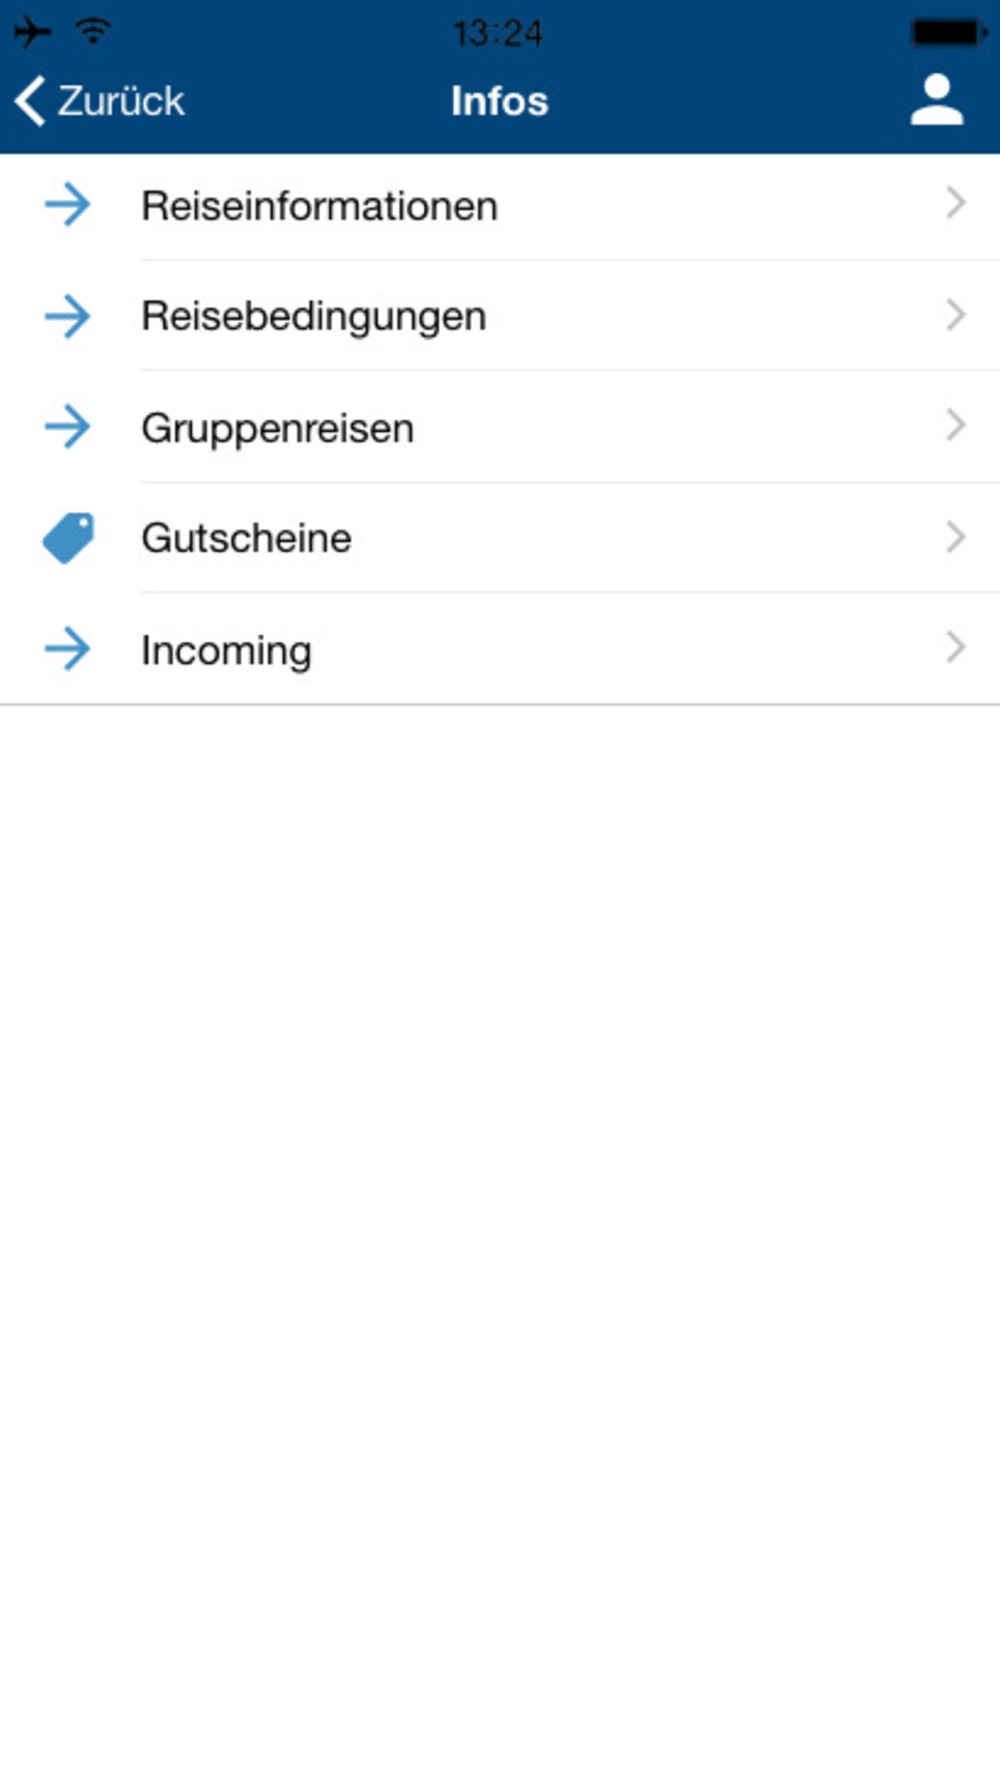Image resolution: width=1000 pixels, height=1778 pixels.
Task: Tap the airplane mode status icon
Action: pyautogui.click(x=32, y=32)
